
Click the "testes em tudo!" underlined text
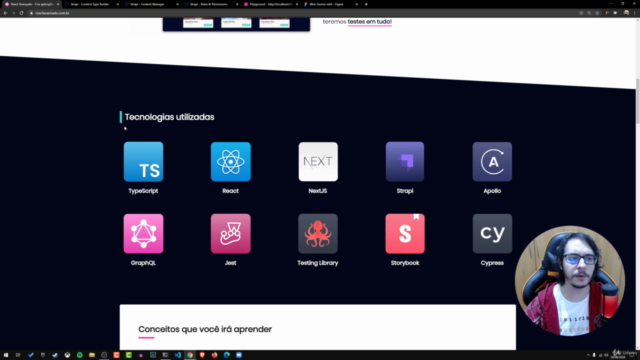click(x=369, y=22)
